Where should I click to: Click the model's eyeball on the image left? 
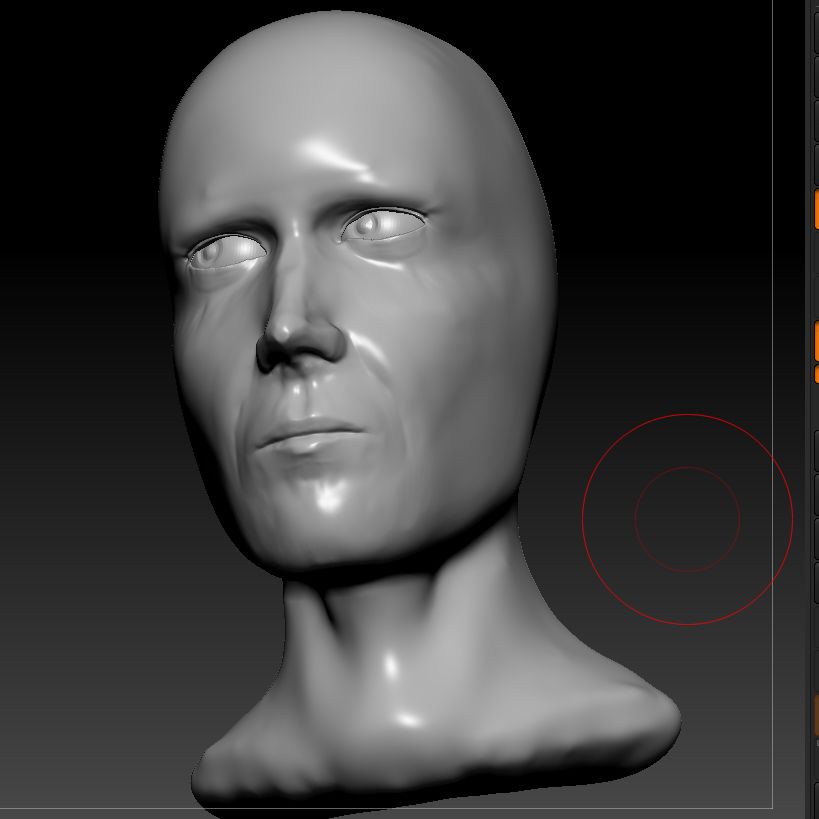[226, 253]
